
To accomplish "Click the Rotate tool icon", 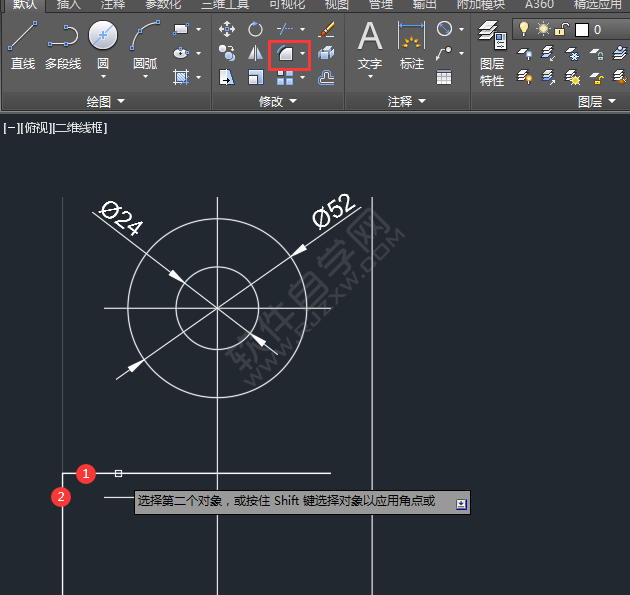I will pyautogui.click(x=255, y=29).
